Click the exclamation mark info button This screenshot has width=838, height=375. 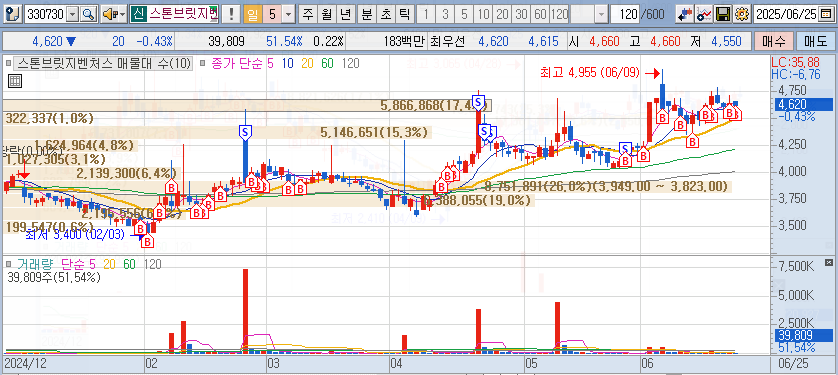pos(231,14)
